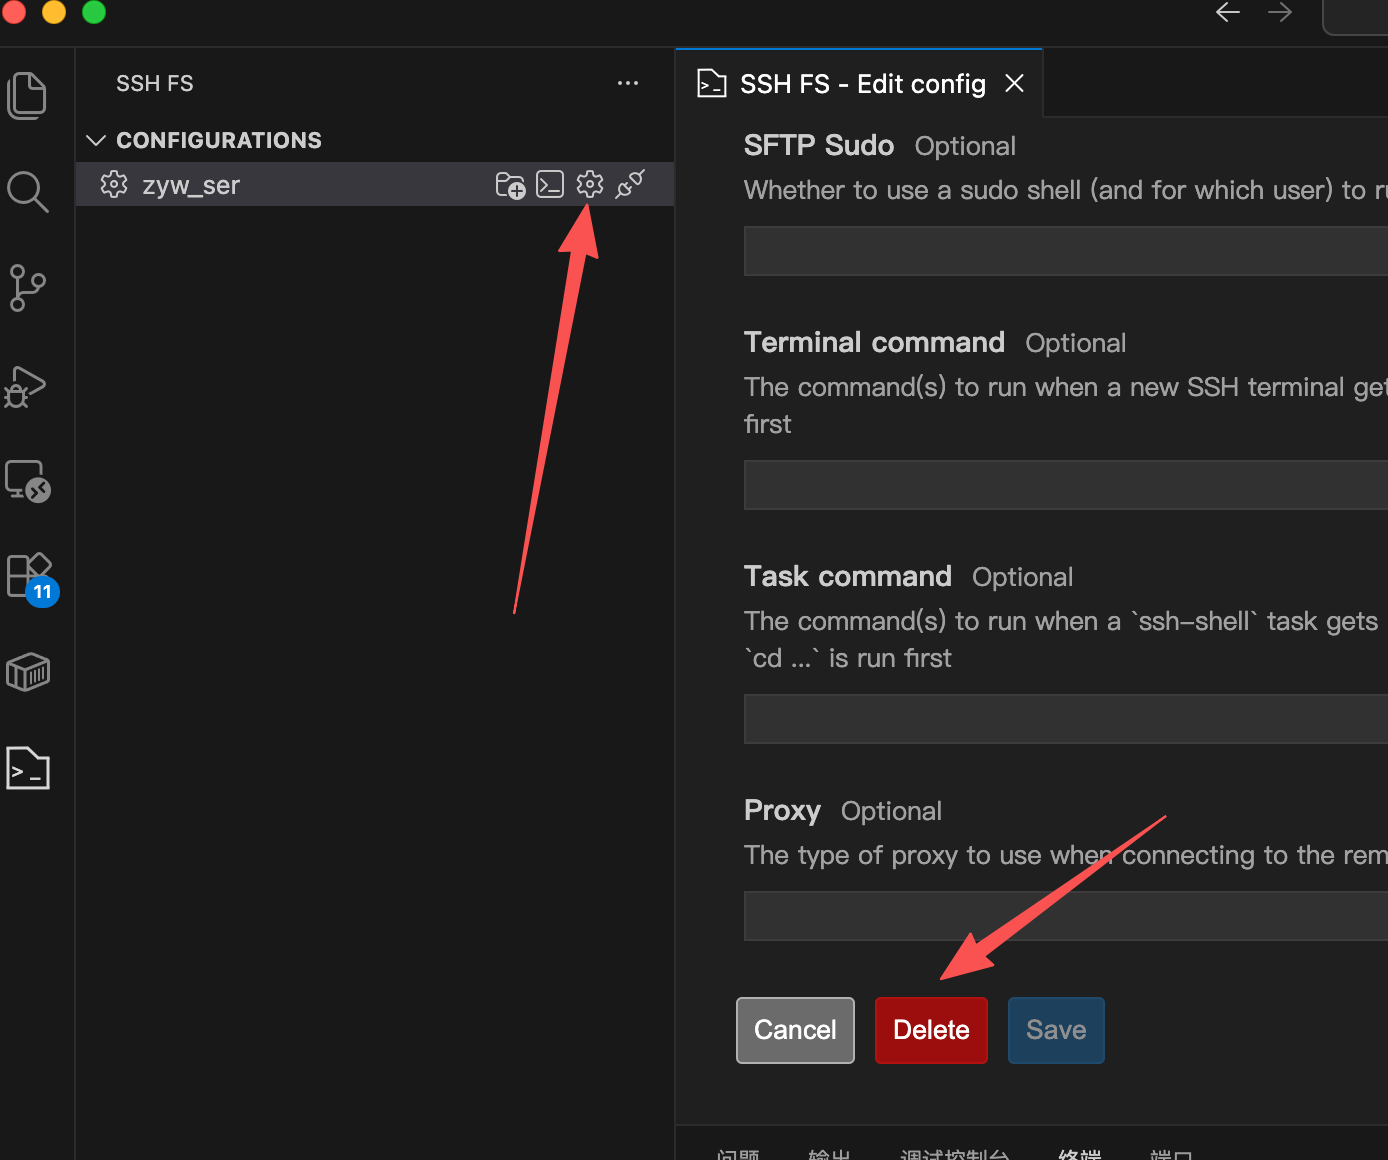1388x1160 pixels.
Task: Open the Proxy type field
Action: tap(1066, 916)
